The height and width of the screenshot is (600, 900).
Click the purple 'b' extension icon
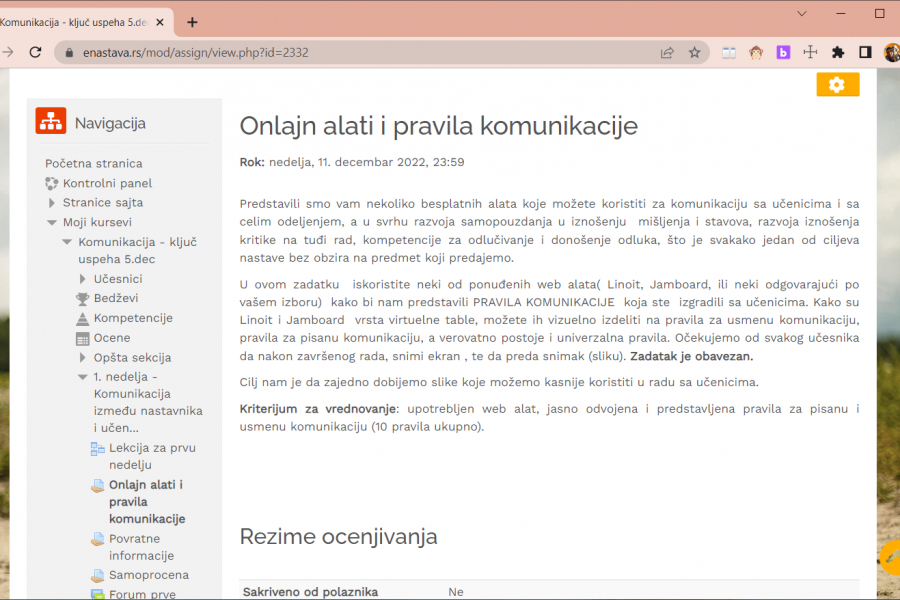click(x=783, y=53)
